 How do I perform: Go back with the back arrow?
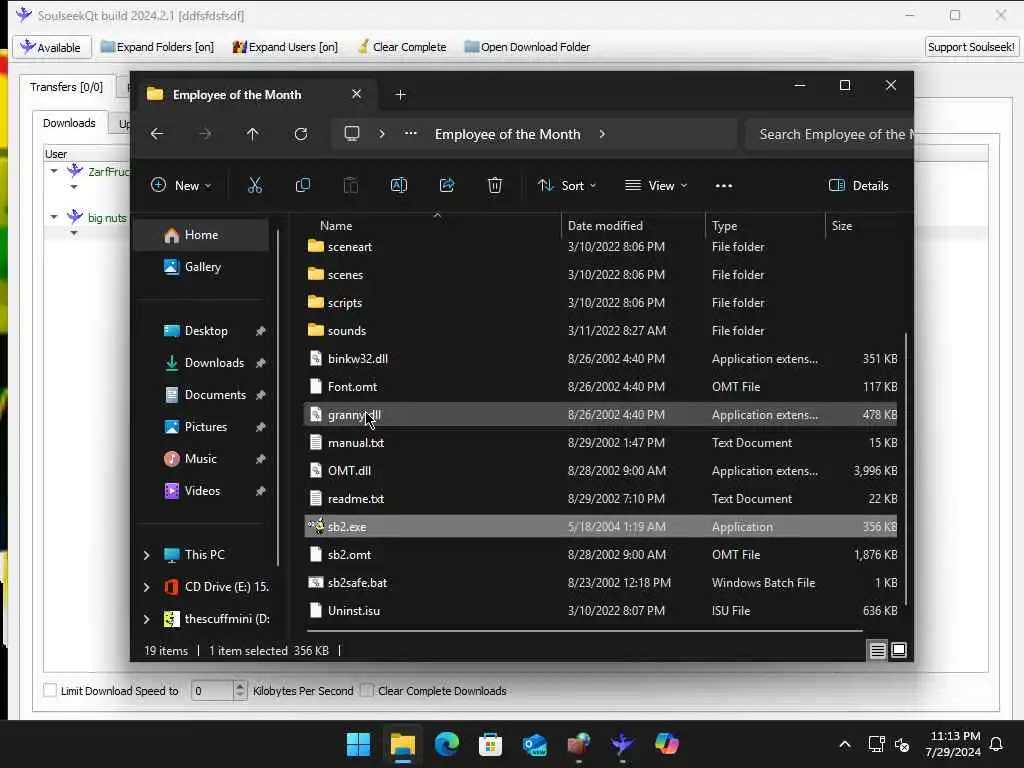pyautogui.click(x=157, y=134)
